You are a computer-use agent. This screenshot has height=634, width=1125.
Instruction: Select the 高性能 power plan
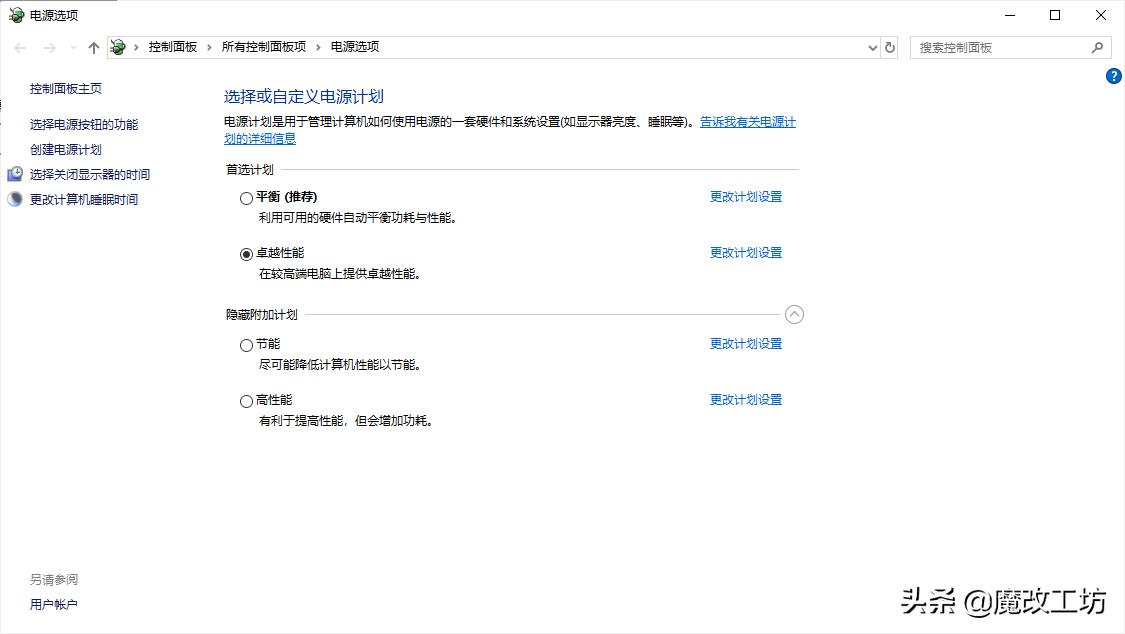(x=246, y=400)
